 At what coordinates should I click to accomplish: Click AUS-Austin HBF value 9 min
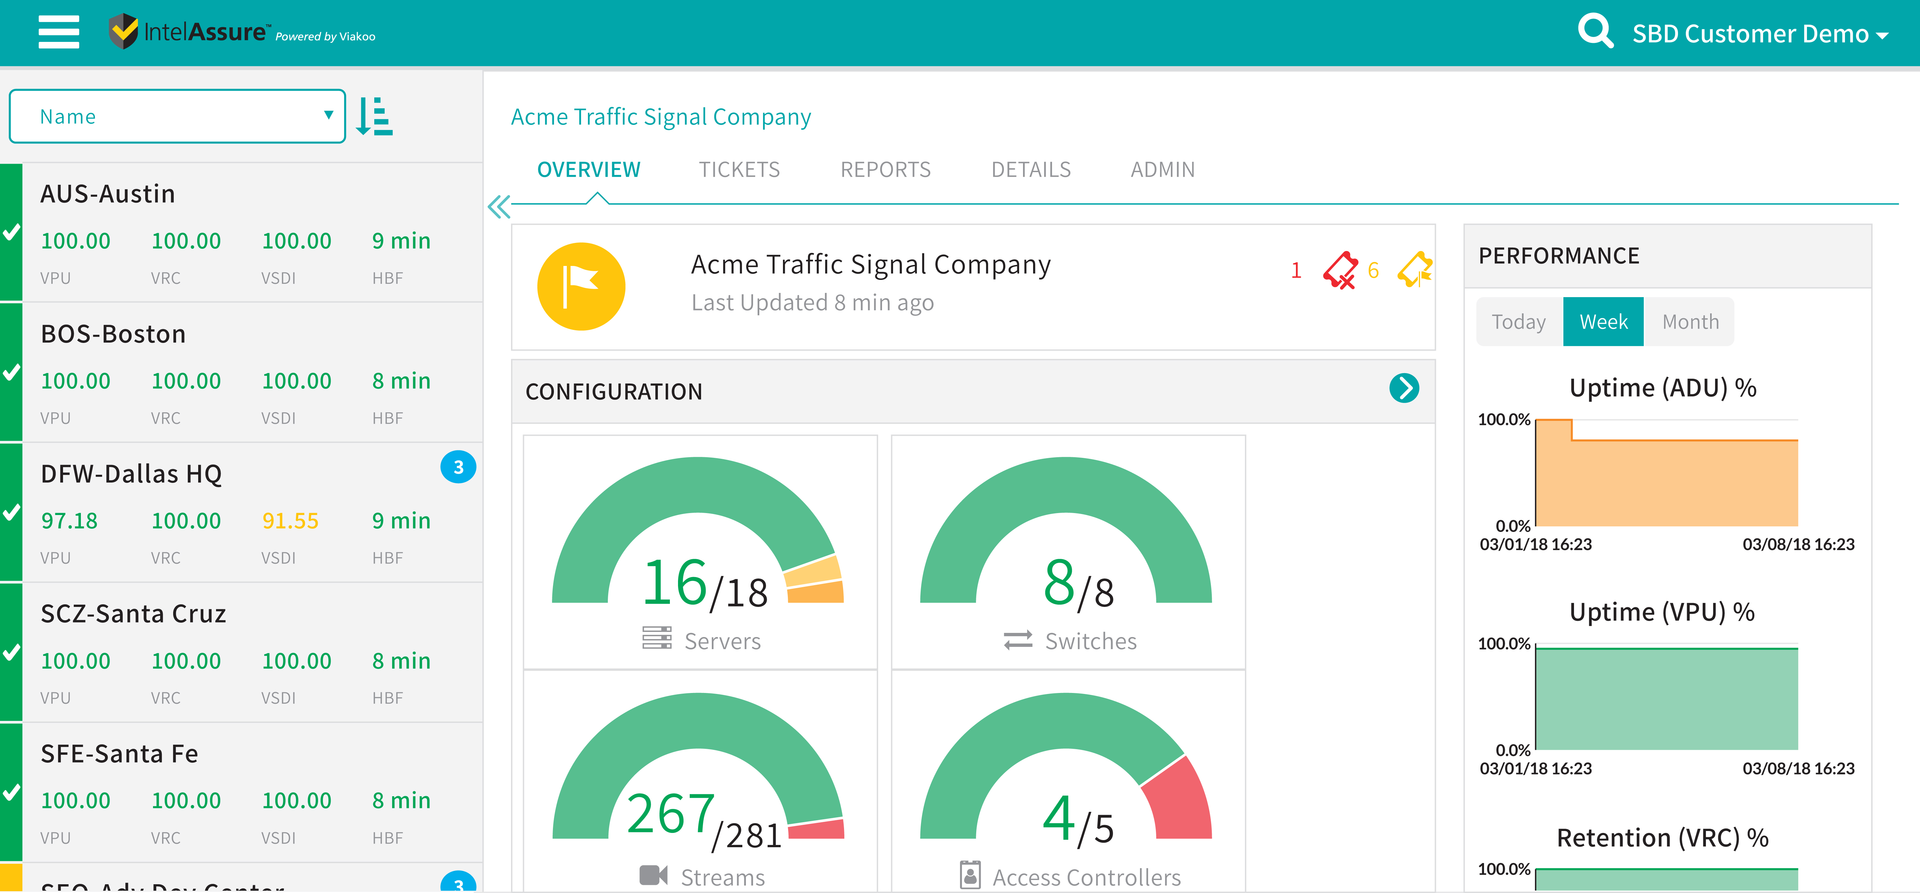click(x=401, y=241)
